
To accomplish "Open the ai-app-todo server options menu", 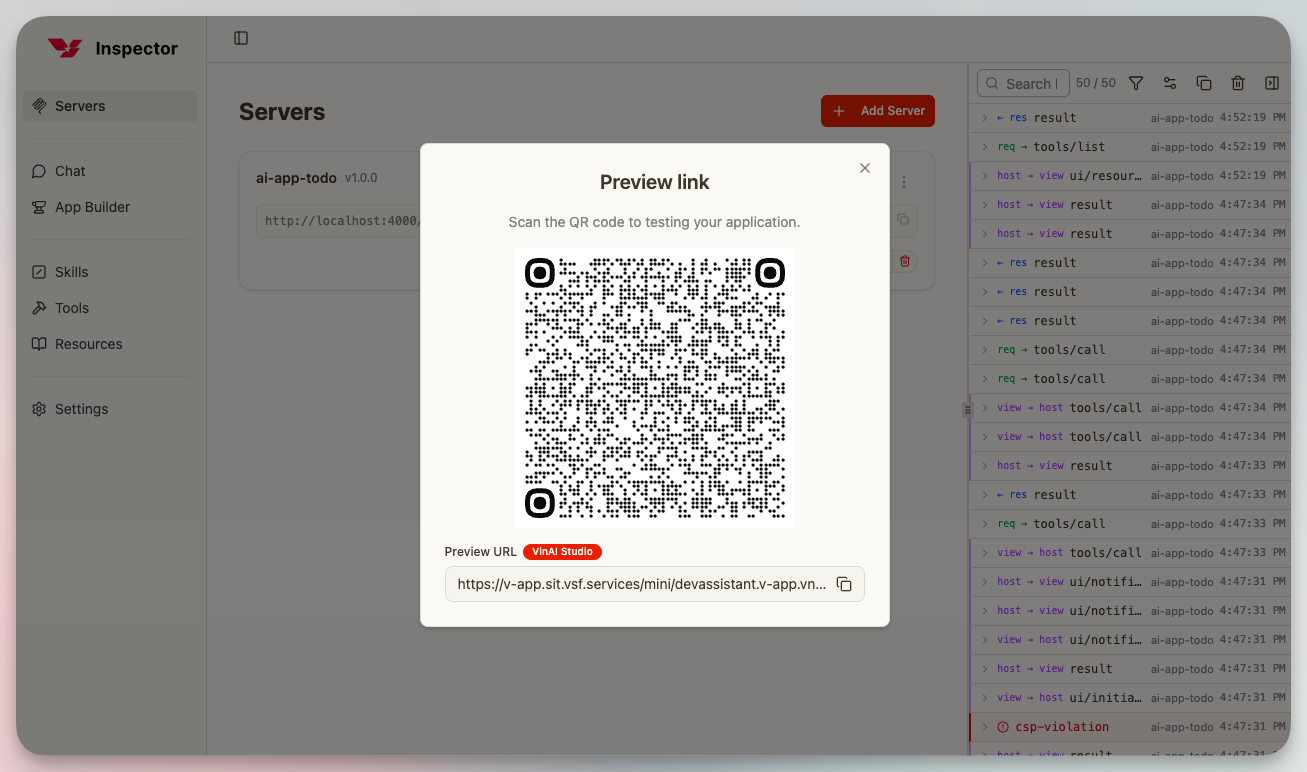I will click(904, 182).
